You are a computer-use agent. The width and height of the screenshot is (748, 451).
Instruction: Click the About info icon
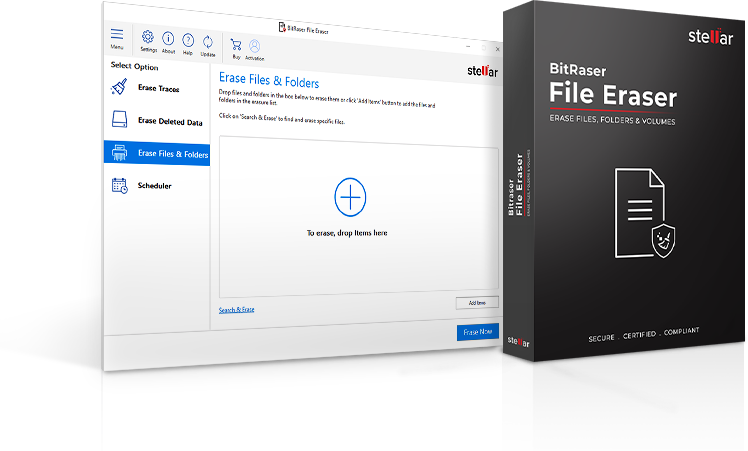click(x=168, y=38)
